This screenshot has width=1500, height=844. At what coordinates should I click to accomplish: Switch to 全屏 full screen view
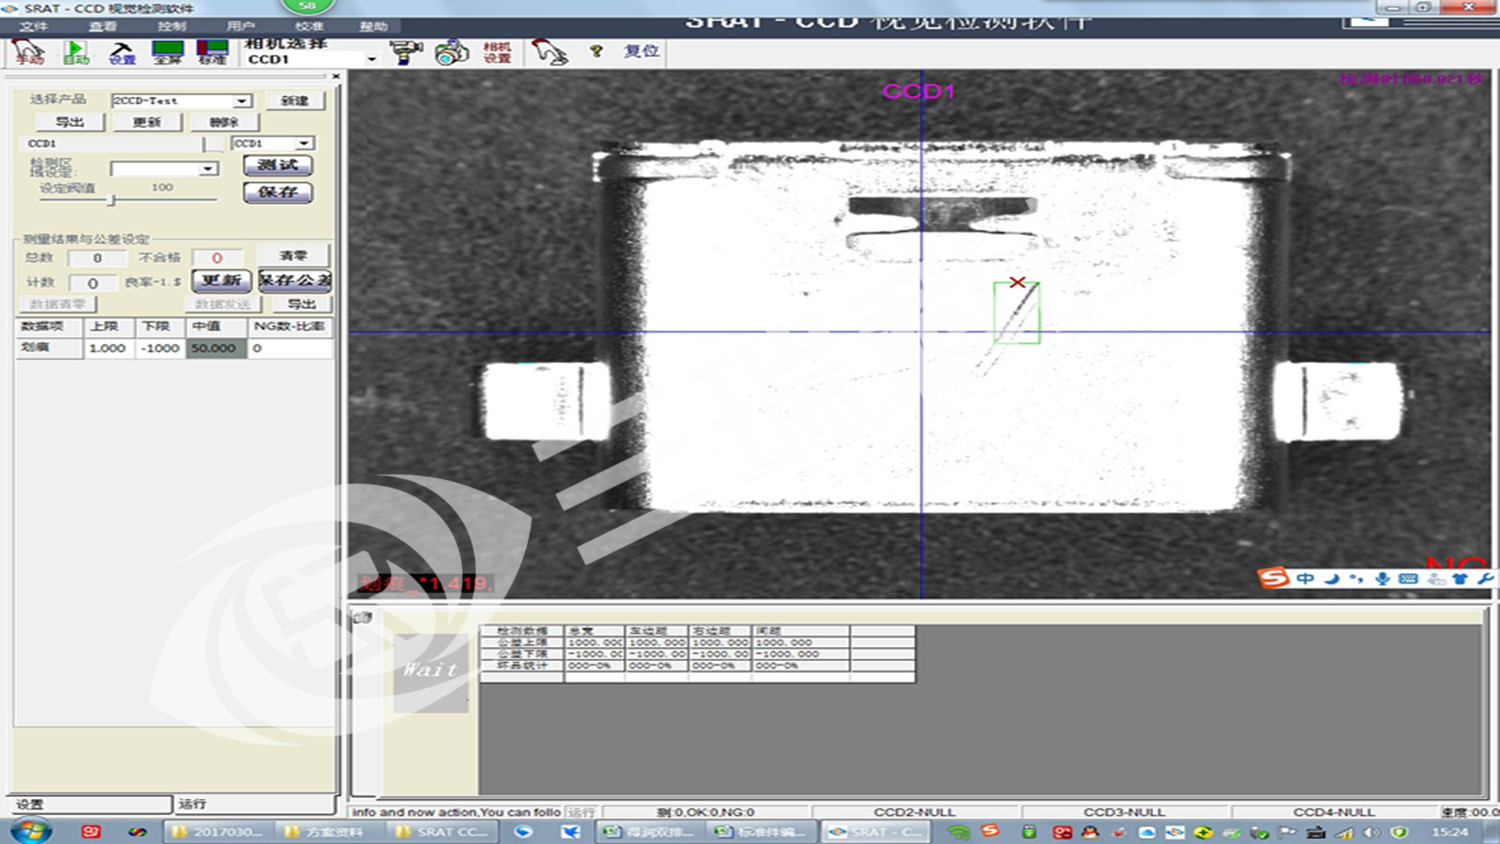pos(167,52)
